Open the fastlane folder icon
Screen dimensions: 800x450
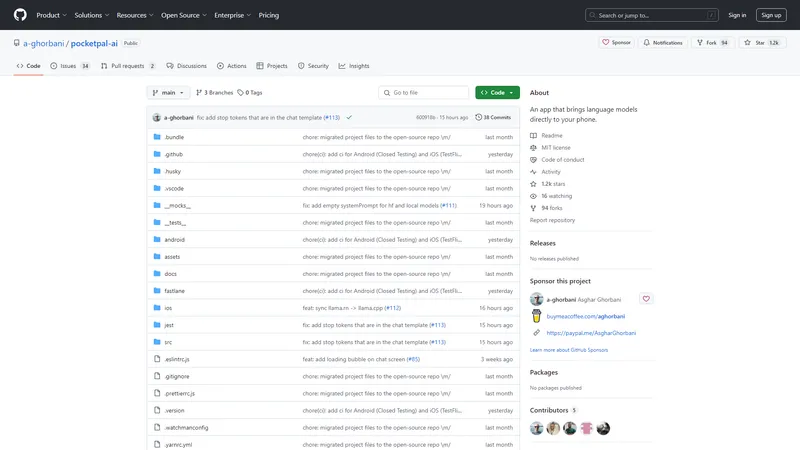click(x=157, y=290)
